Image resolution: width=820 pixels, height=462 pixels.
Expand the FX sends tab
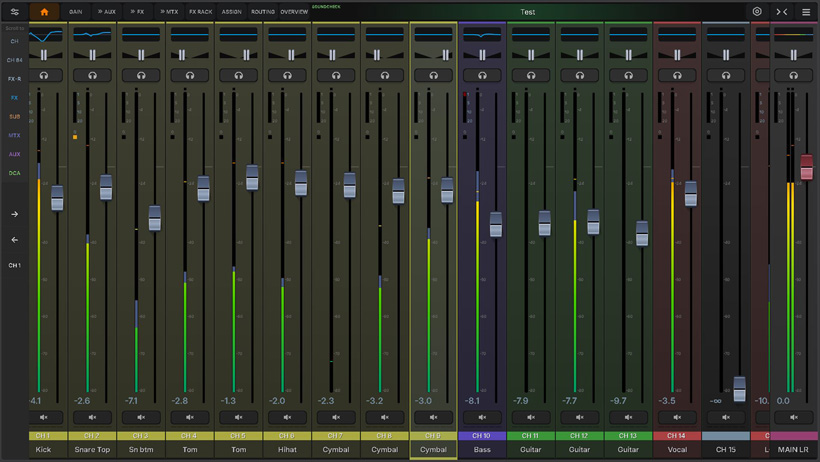137,12
